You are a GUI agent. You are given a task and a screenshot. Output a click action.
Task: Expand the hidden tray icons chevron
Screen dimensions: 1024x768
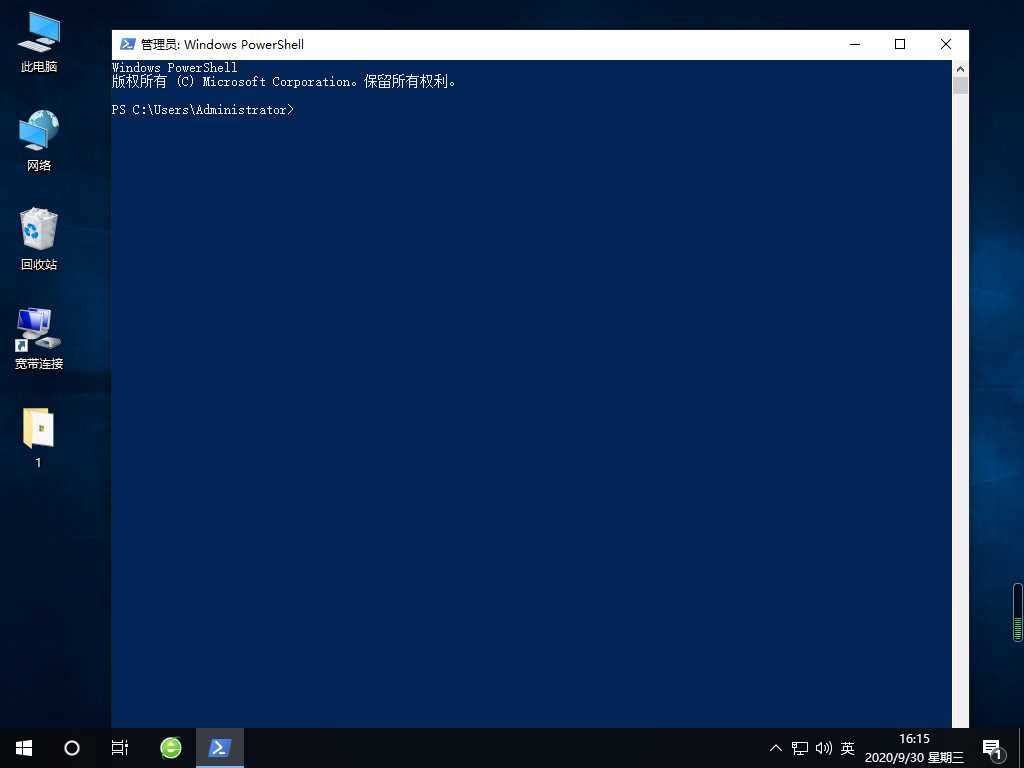click(775, 748)
